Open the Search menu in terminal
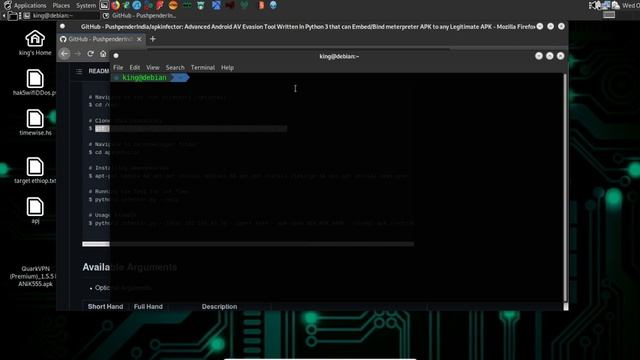 click(175, 67)
